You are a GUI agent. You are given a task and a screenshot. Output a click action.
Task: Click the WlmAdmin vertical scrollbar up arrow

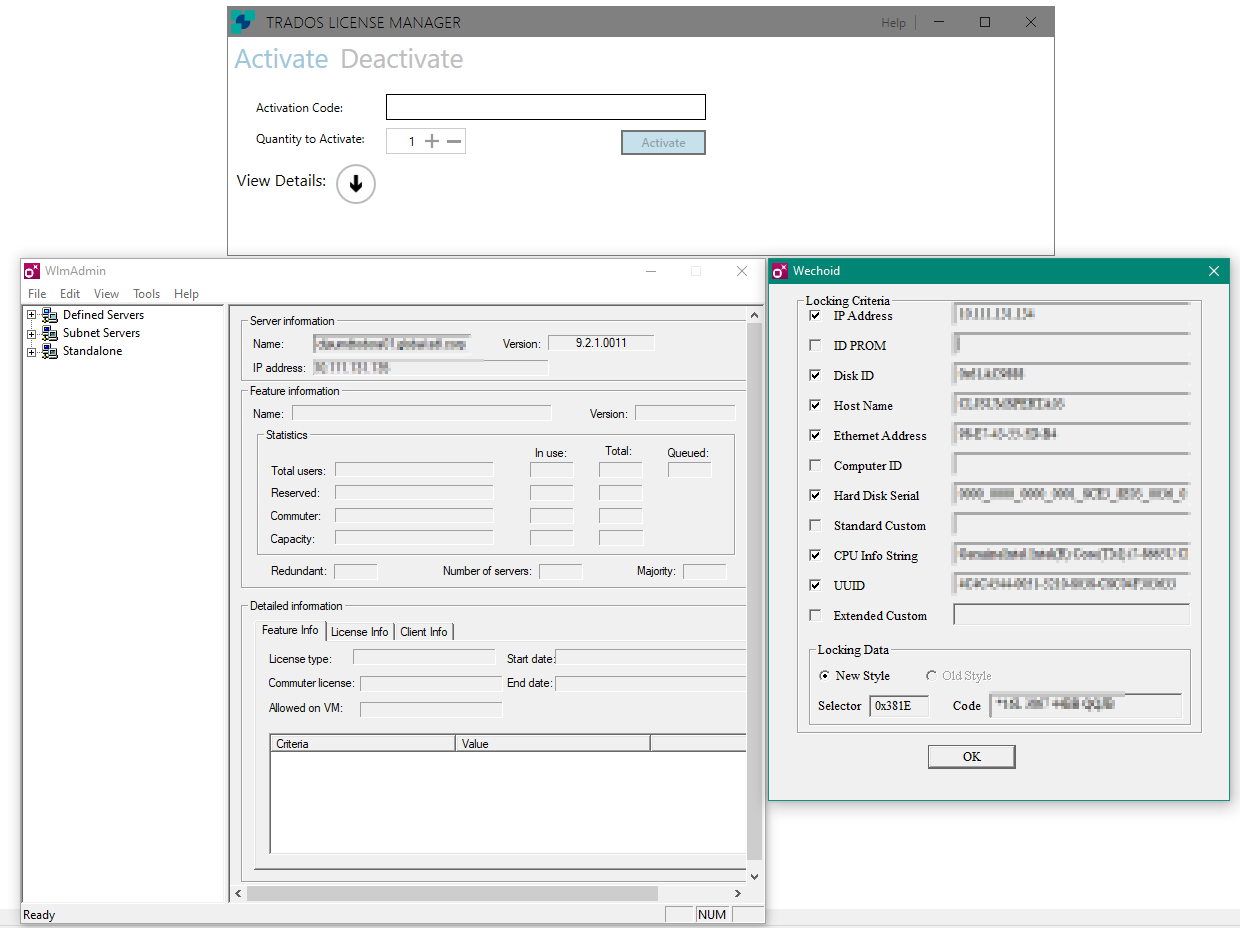[x=755, y=315]
